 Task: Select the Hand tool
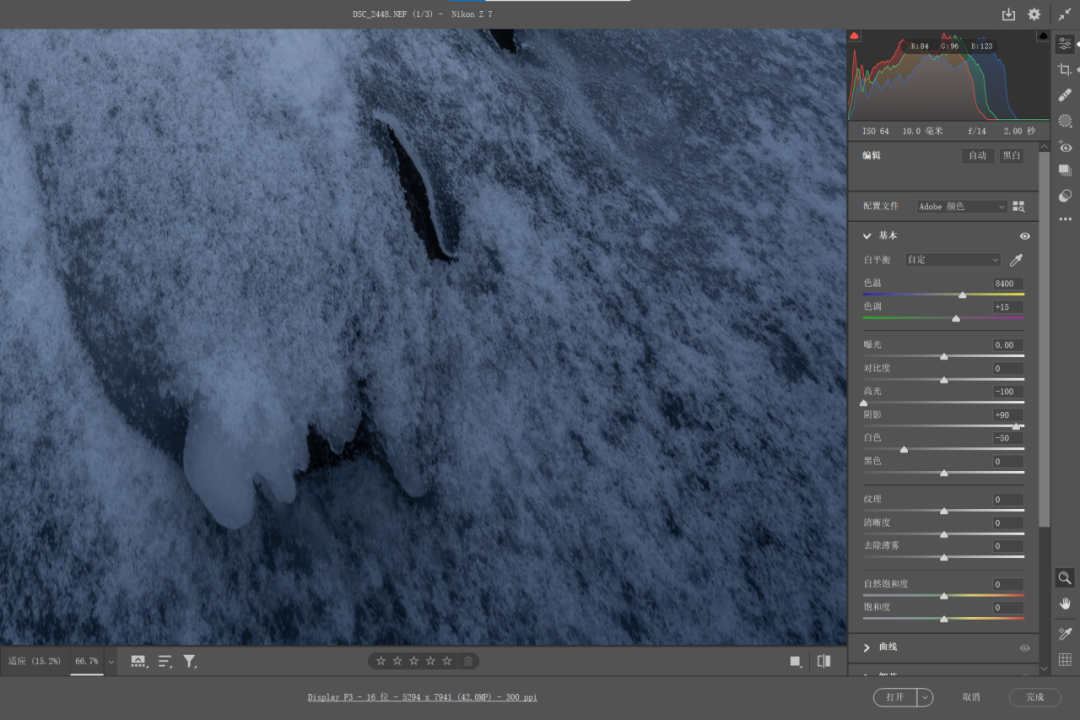[1065, 603]
